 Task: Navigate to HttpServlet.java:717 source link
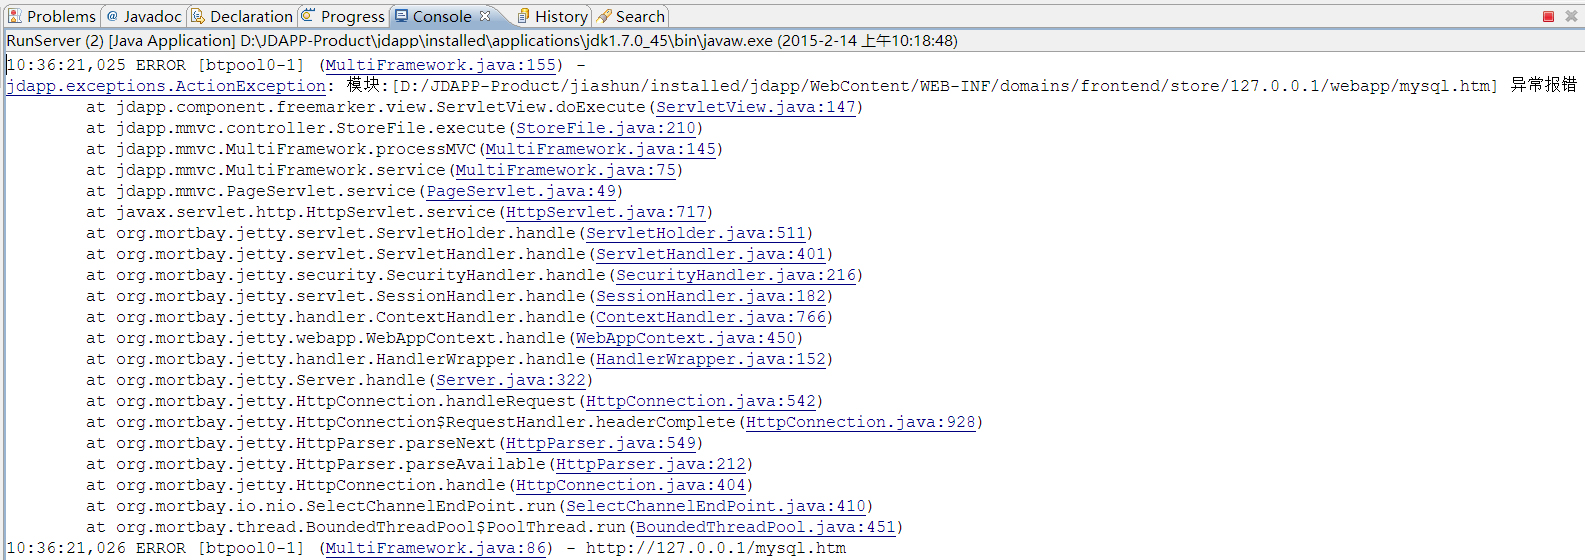click(x=605, y=212)
